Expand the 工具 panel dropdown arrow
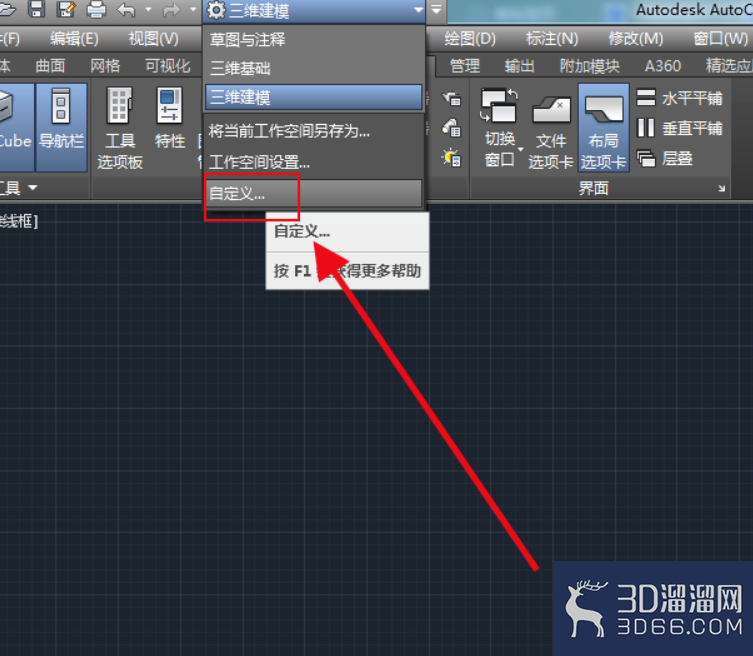Viewport: 753px width, 656px height. click(33, 187)
